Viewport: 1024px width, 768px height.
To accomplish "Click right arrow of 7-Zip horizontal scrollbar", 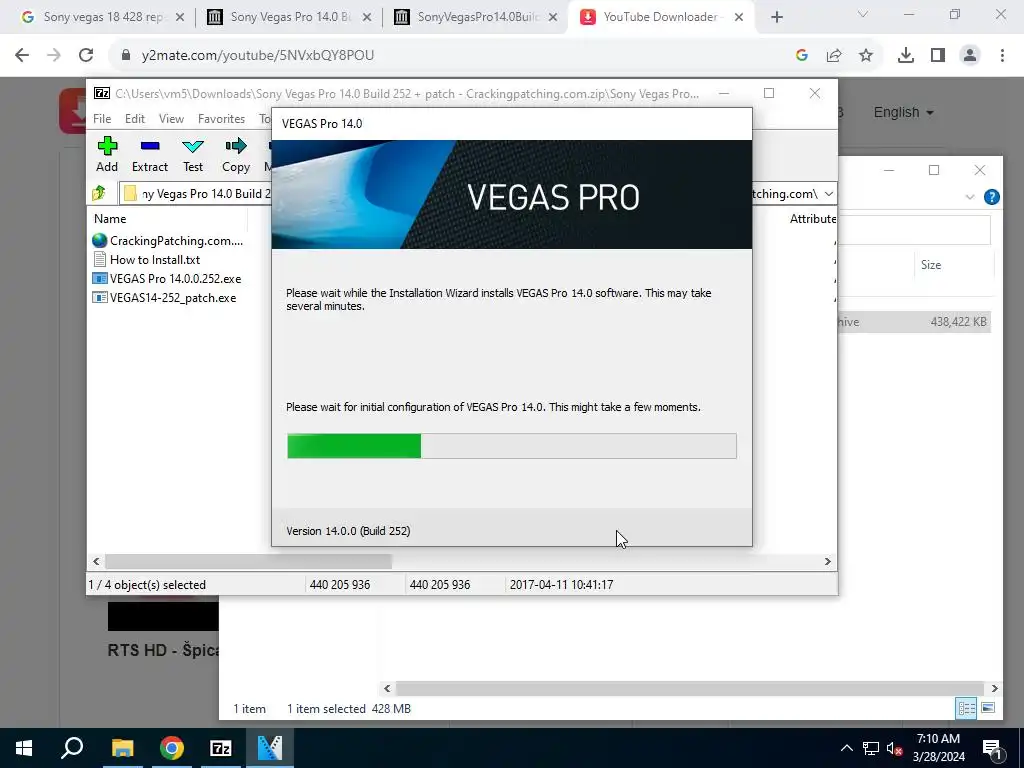I will 827,562.
